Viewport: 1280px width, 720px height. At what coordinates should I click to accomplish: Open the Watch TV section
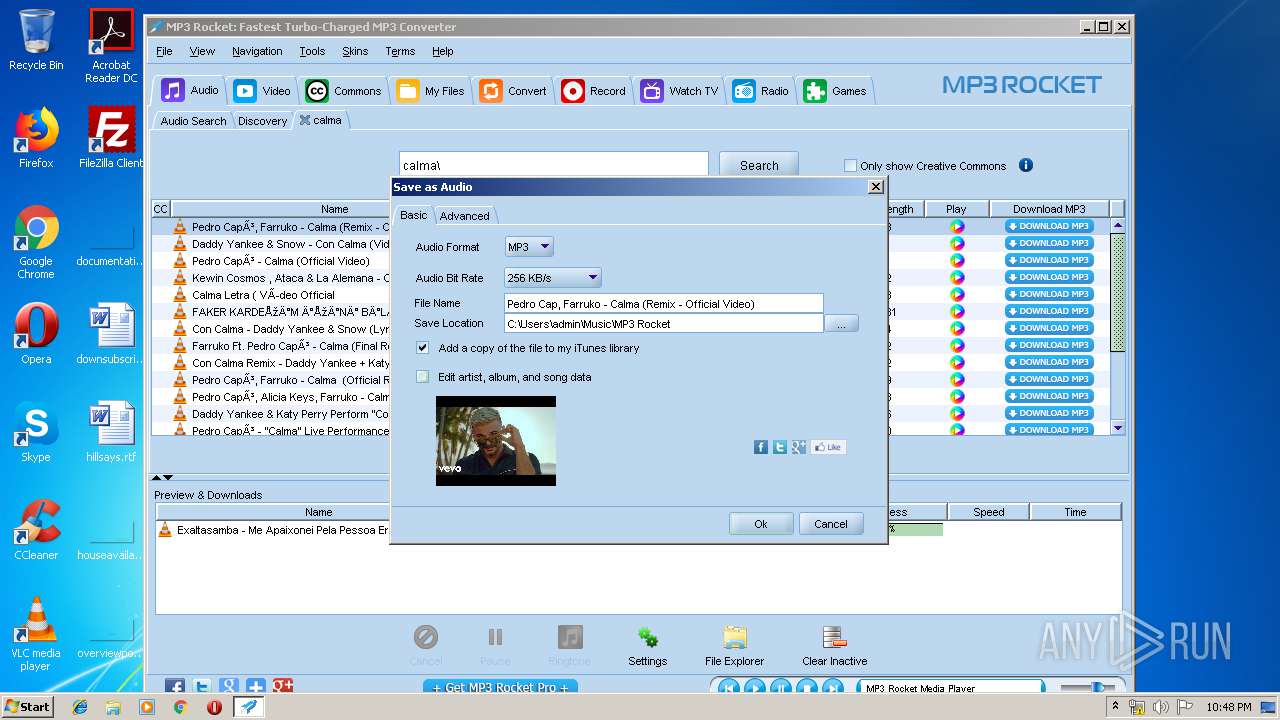point(680,91)
